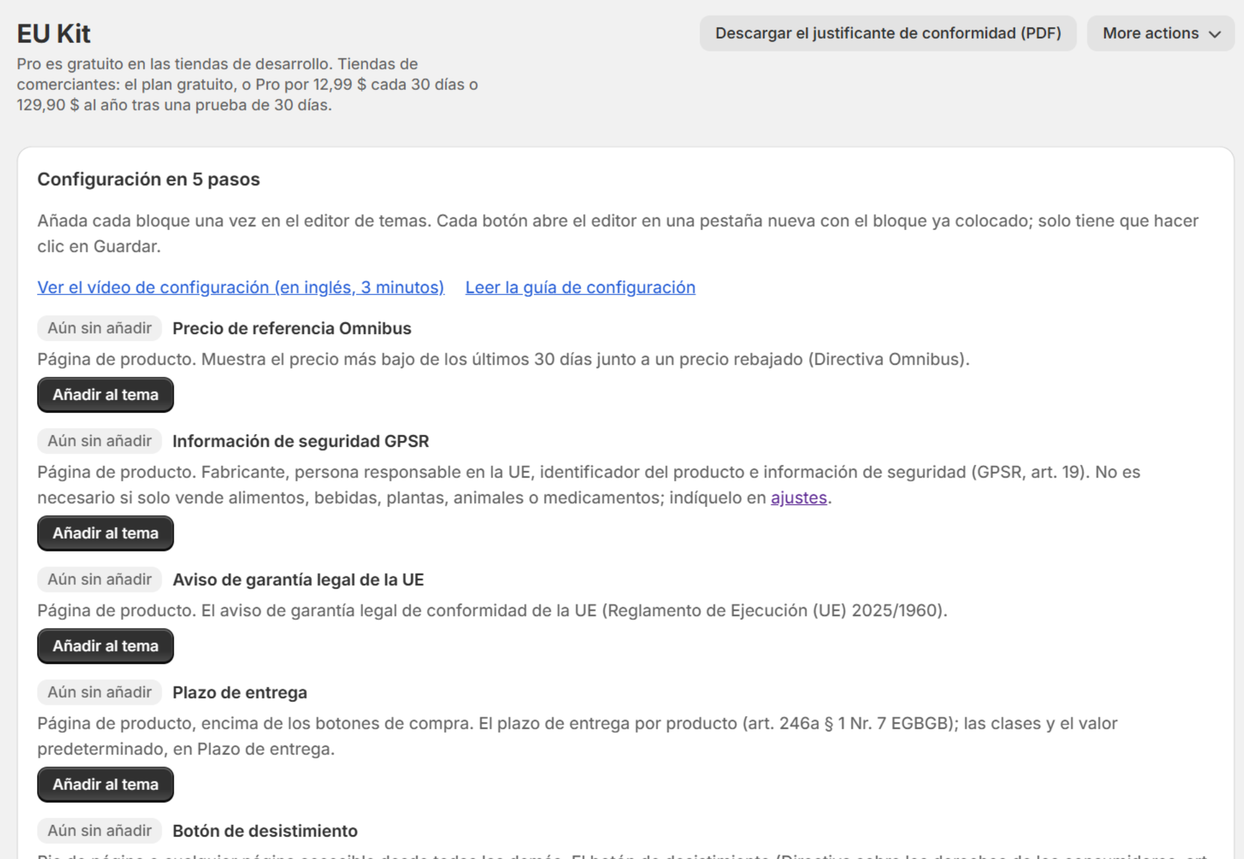Viewport: 1244px width, 859px height.
Task: Open the More actions dropdown
Action: [1161, 33]
